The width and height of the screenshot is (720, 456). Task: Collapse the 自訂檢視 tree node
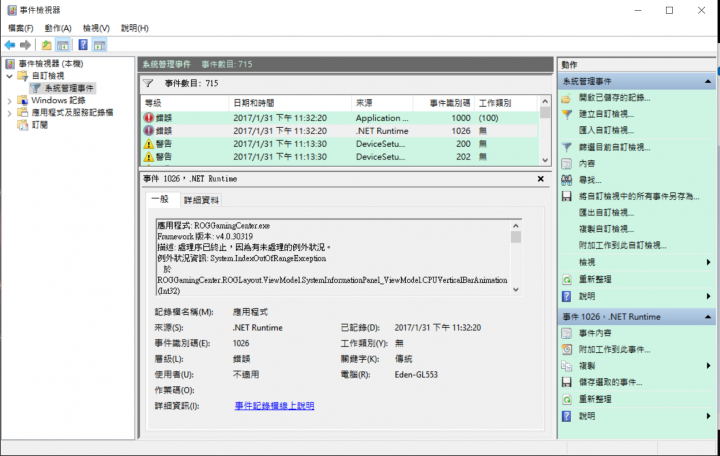point(9,76)
